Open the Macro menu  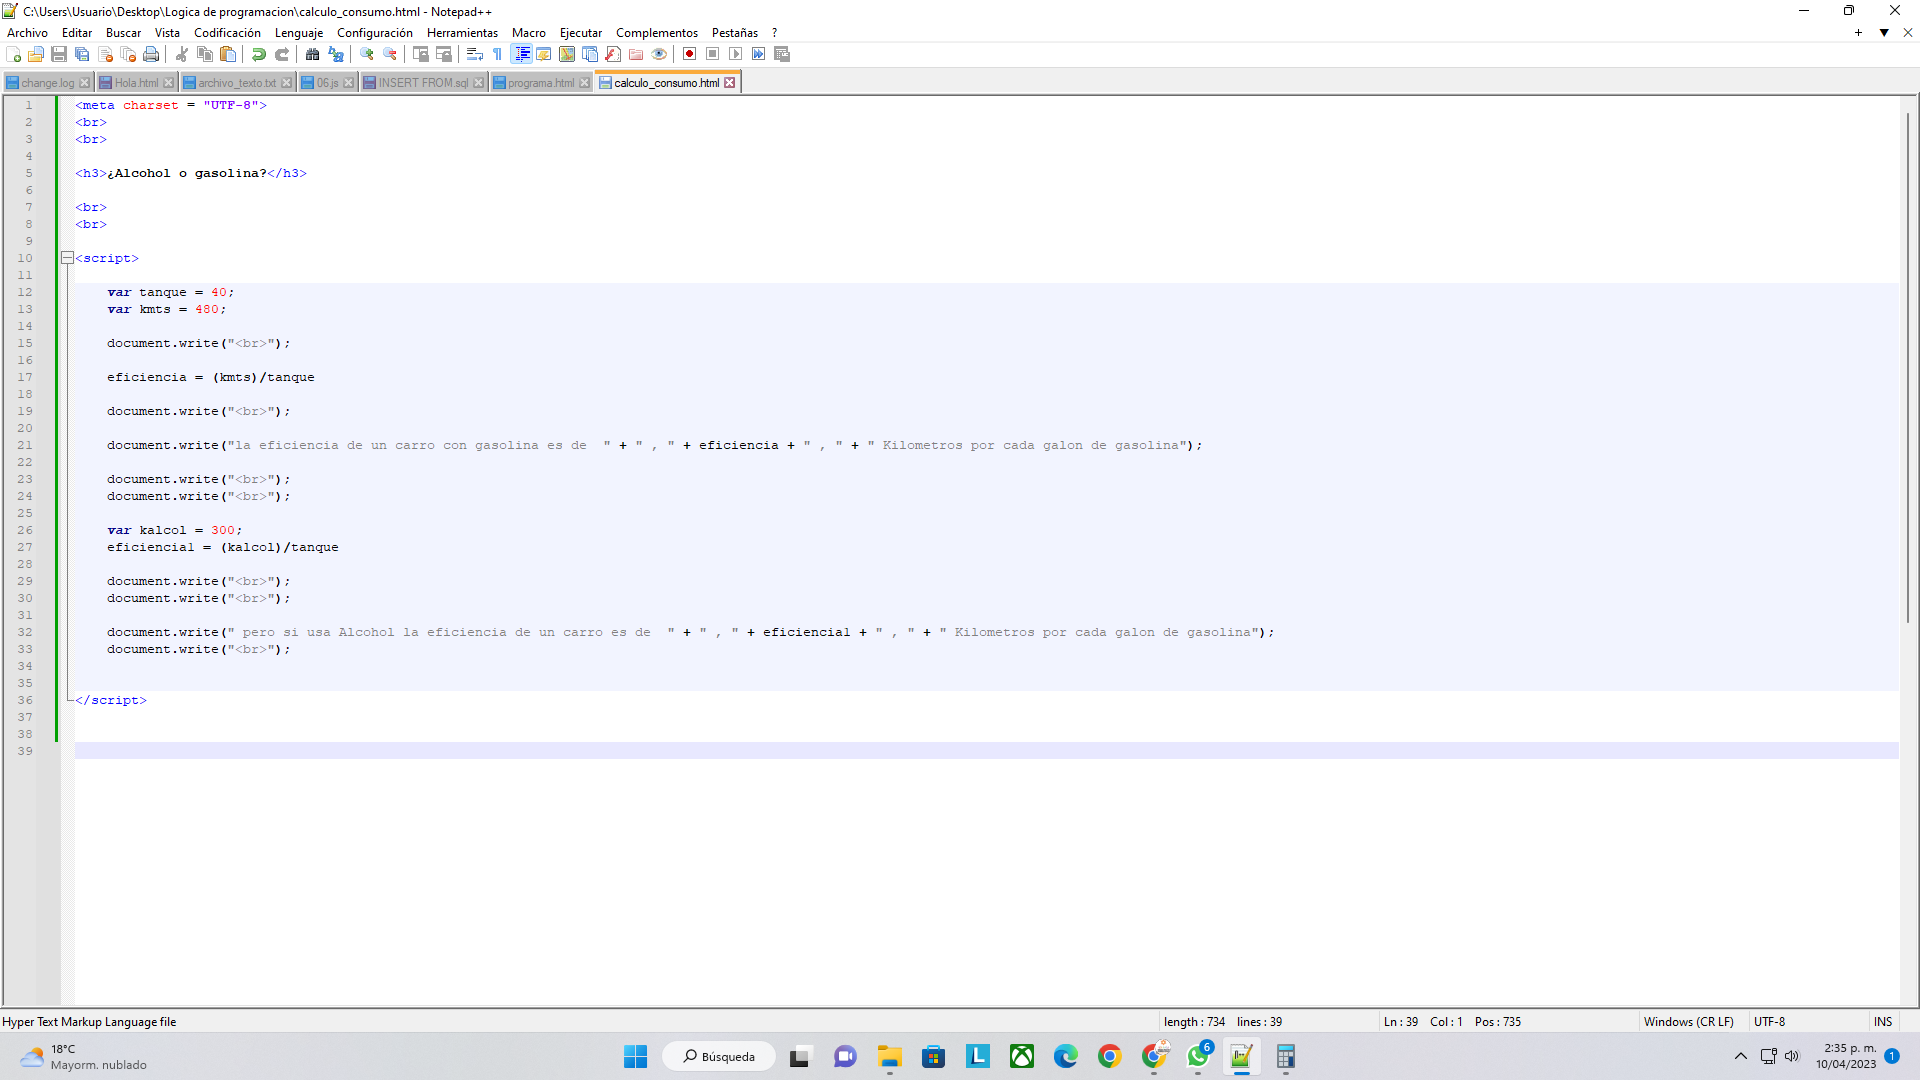click(x=529, y=33)
